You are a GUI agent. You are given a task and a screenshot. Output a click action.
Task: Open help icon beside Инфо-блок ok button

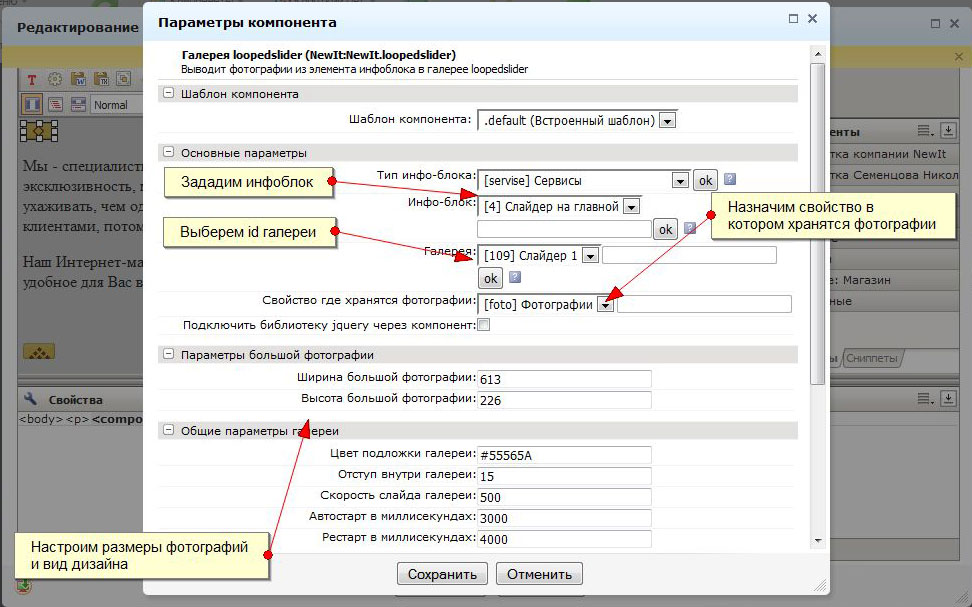tap(690, 228)
